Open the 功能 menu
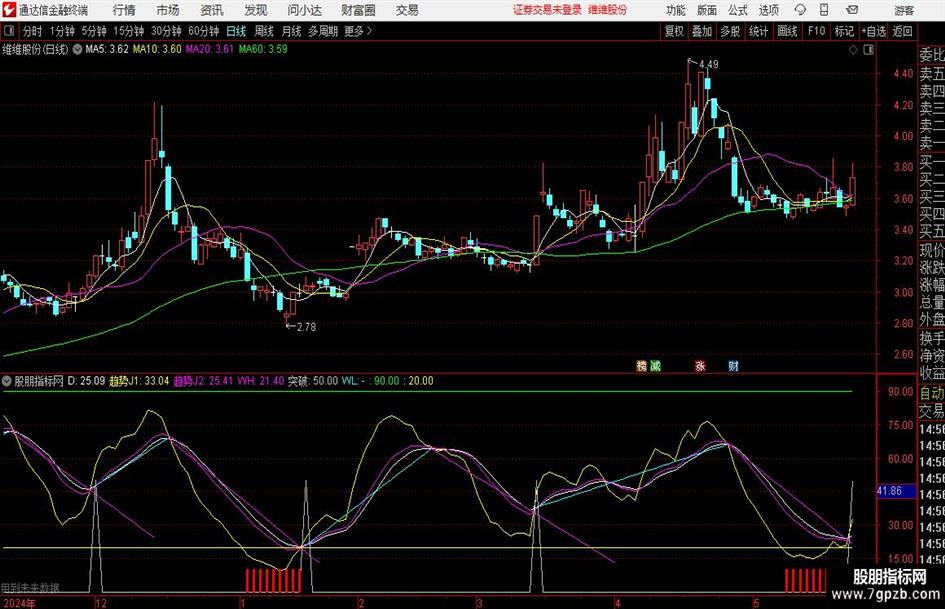 pyautogui.click(x=676, y=10)
